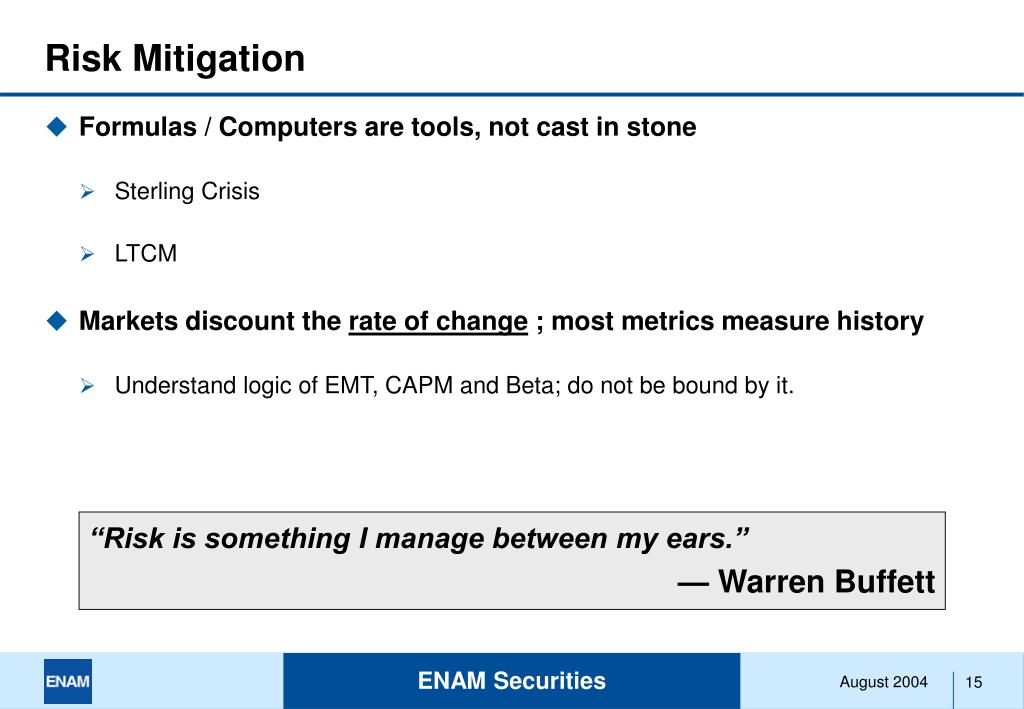Click the diamond bullet beside Formulas / Computers
Viewport: 1024px width, 709px height.
click(x=57, y=126)
